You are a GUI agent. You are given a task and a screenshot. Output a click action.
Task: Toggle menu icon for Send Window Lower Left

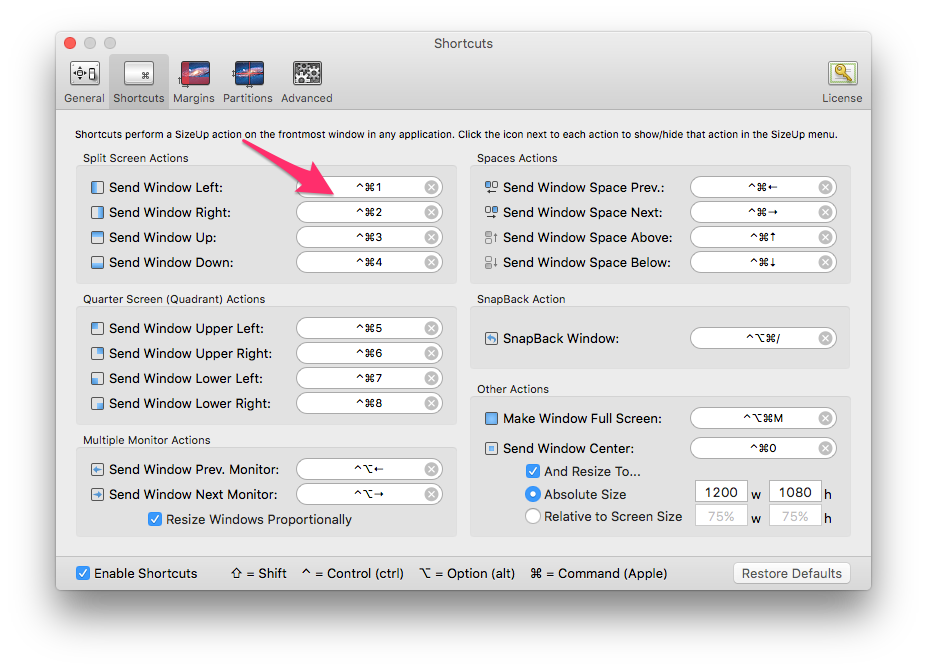98,378
